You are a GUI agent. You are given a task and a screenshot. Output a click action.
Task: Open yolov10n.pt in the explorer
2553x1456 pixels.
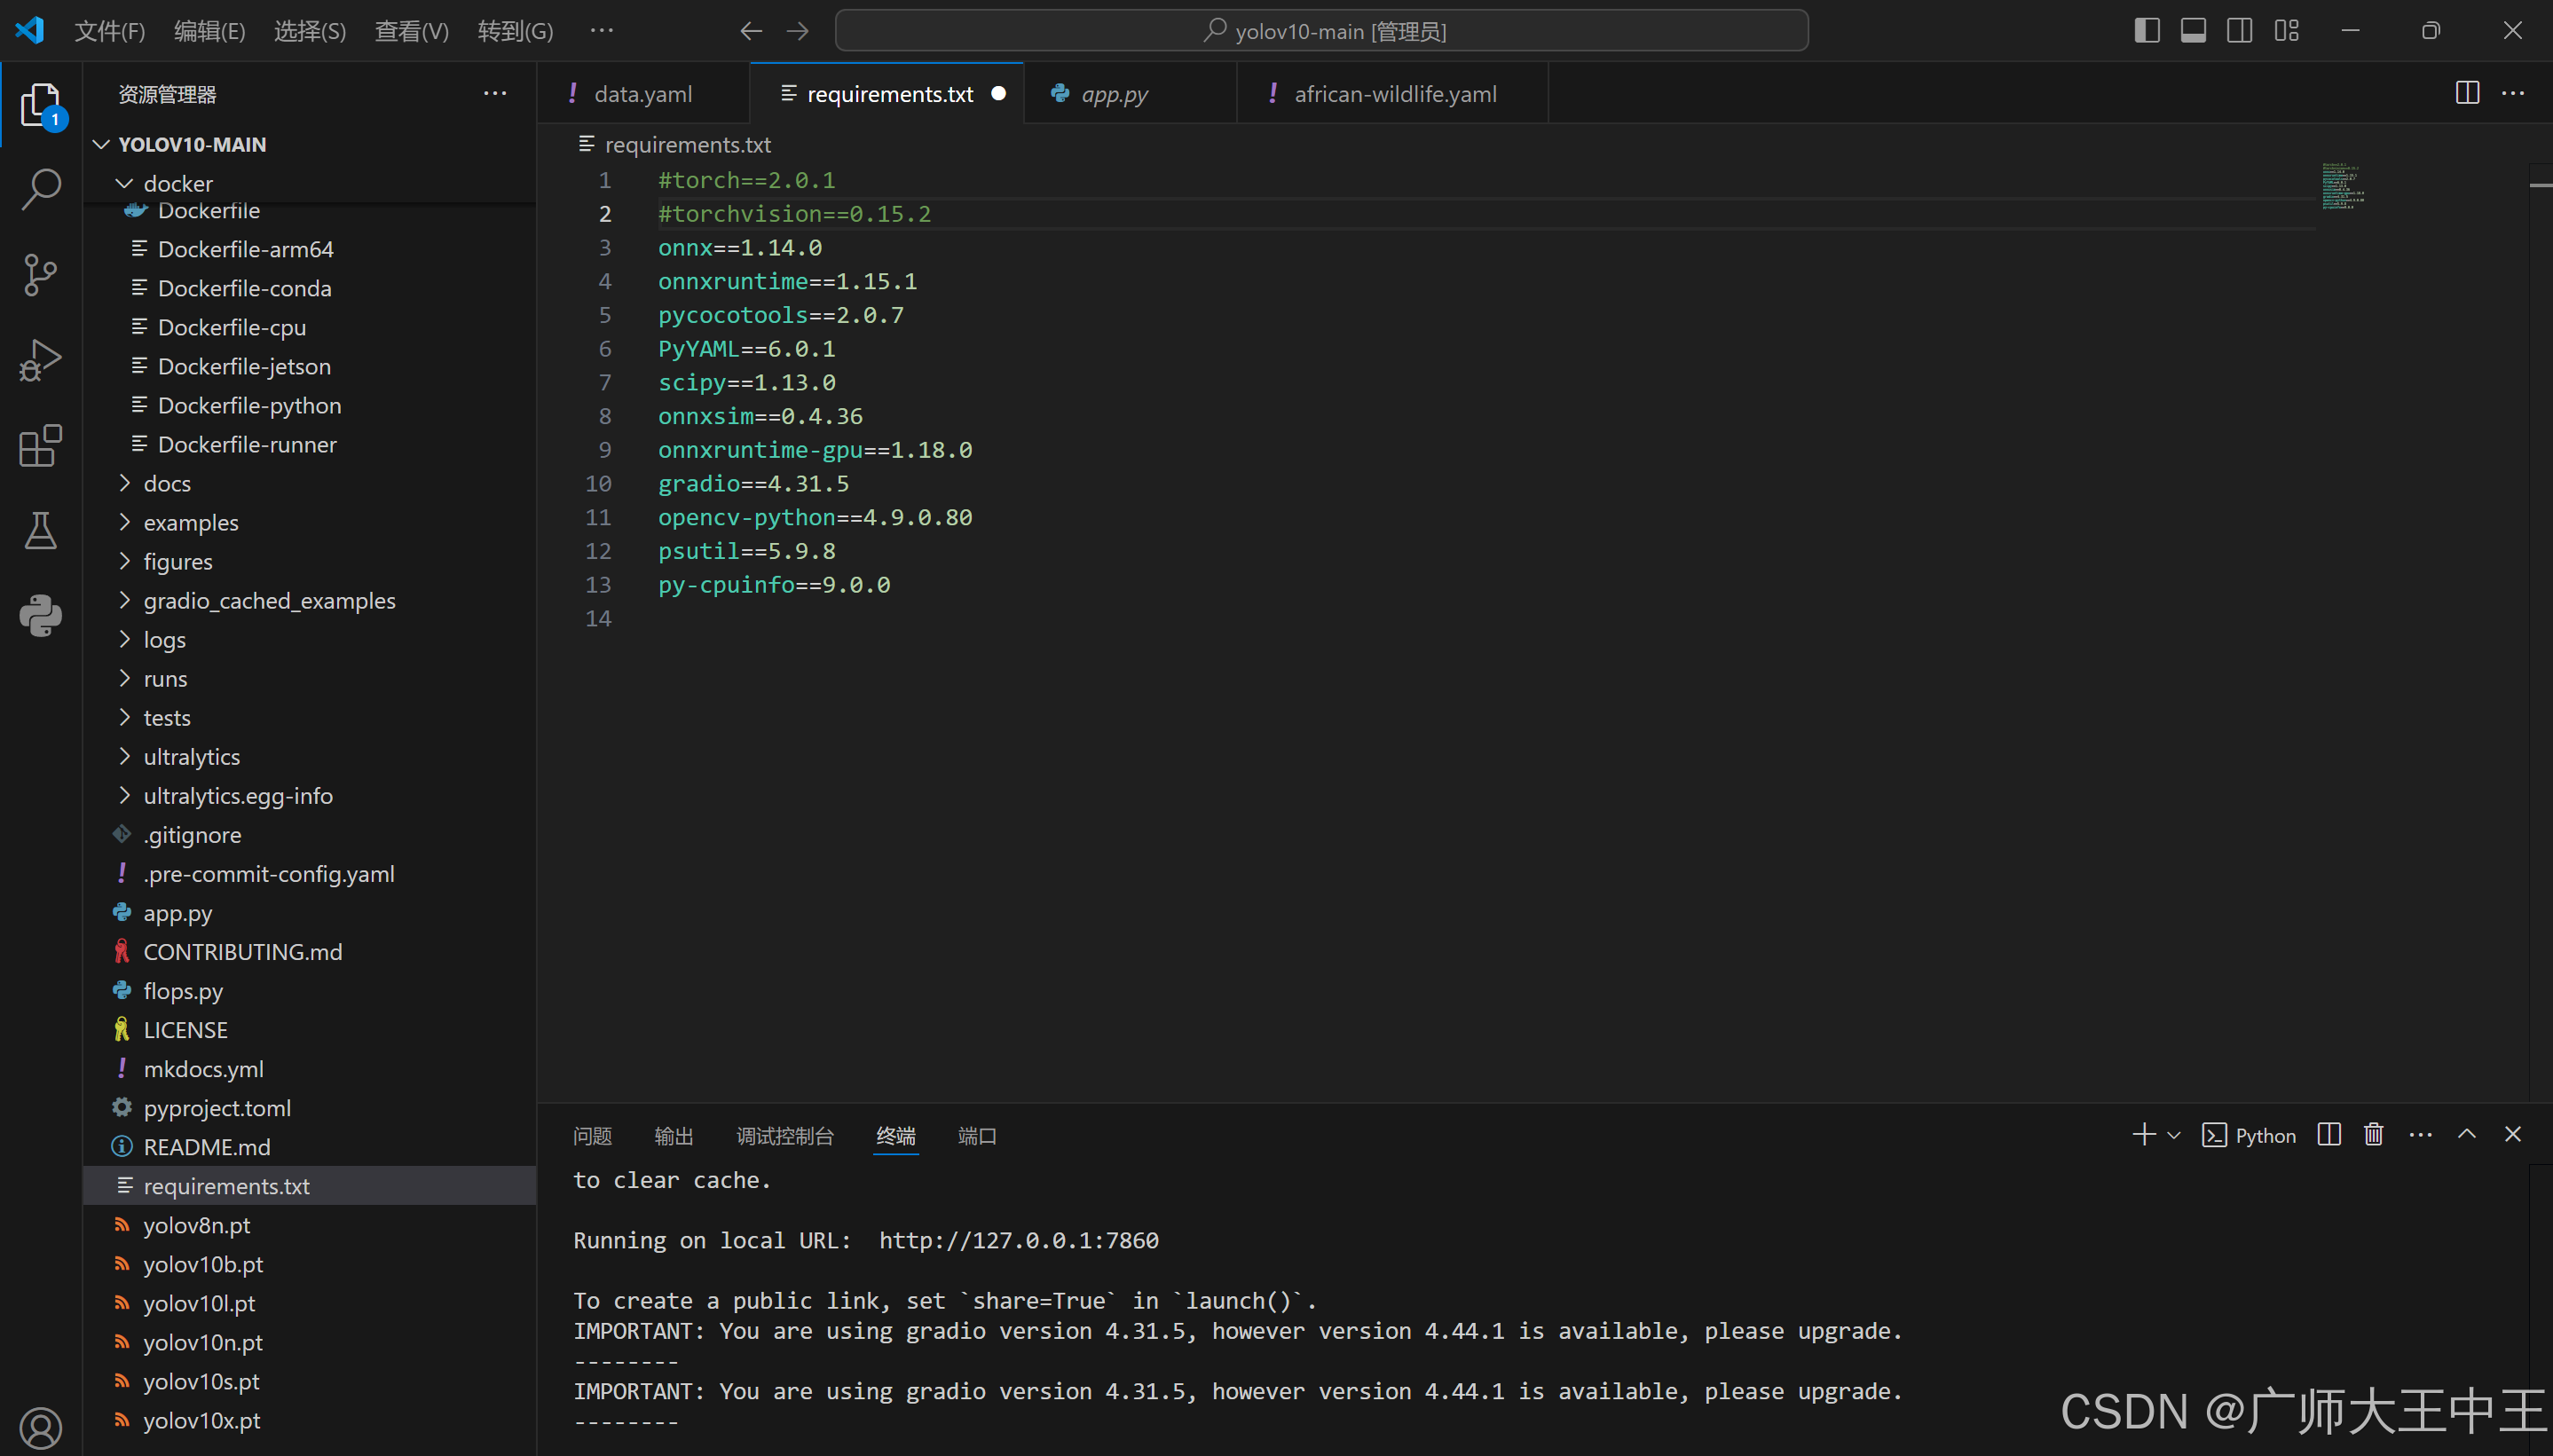tap(203, 1342)
